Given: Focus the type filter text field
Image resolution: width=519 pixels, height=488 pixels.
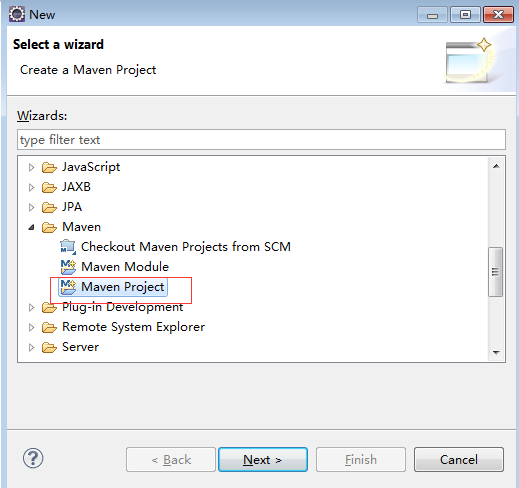Looking at the screenshot, I should (x=261, y=140).
